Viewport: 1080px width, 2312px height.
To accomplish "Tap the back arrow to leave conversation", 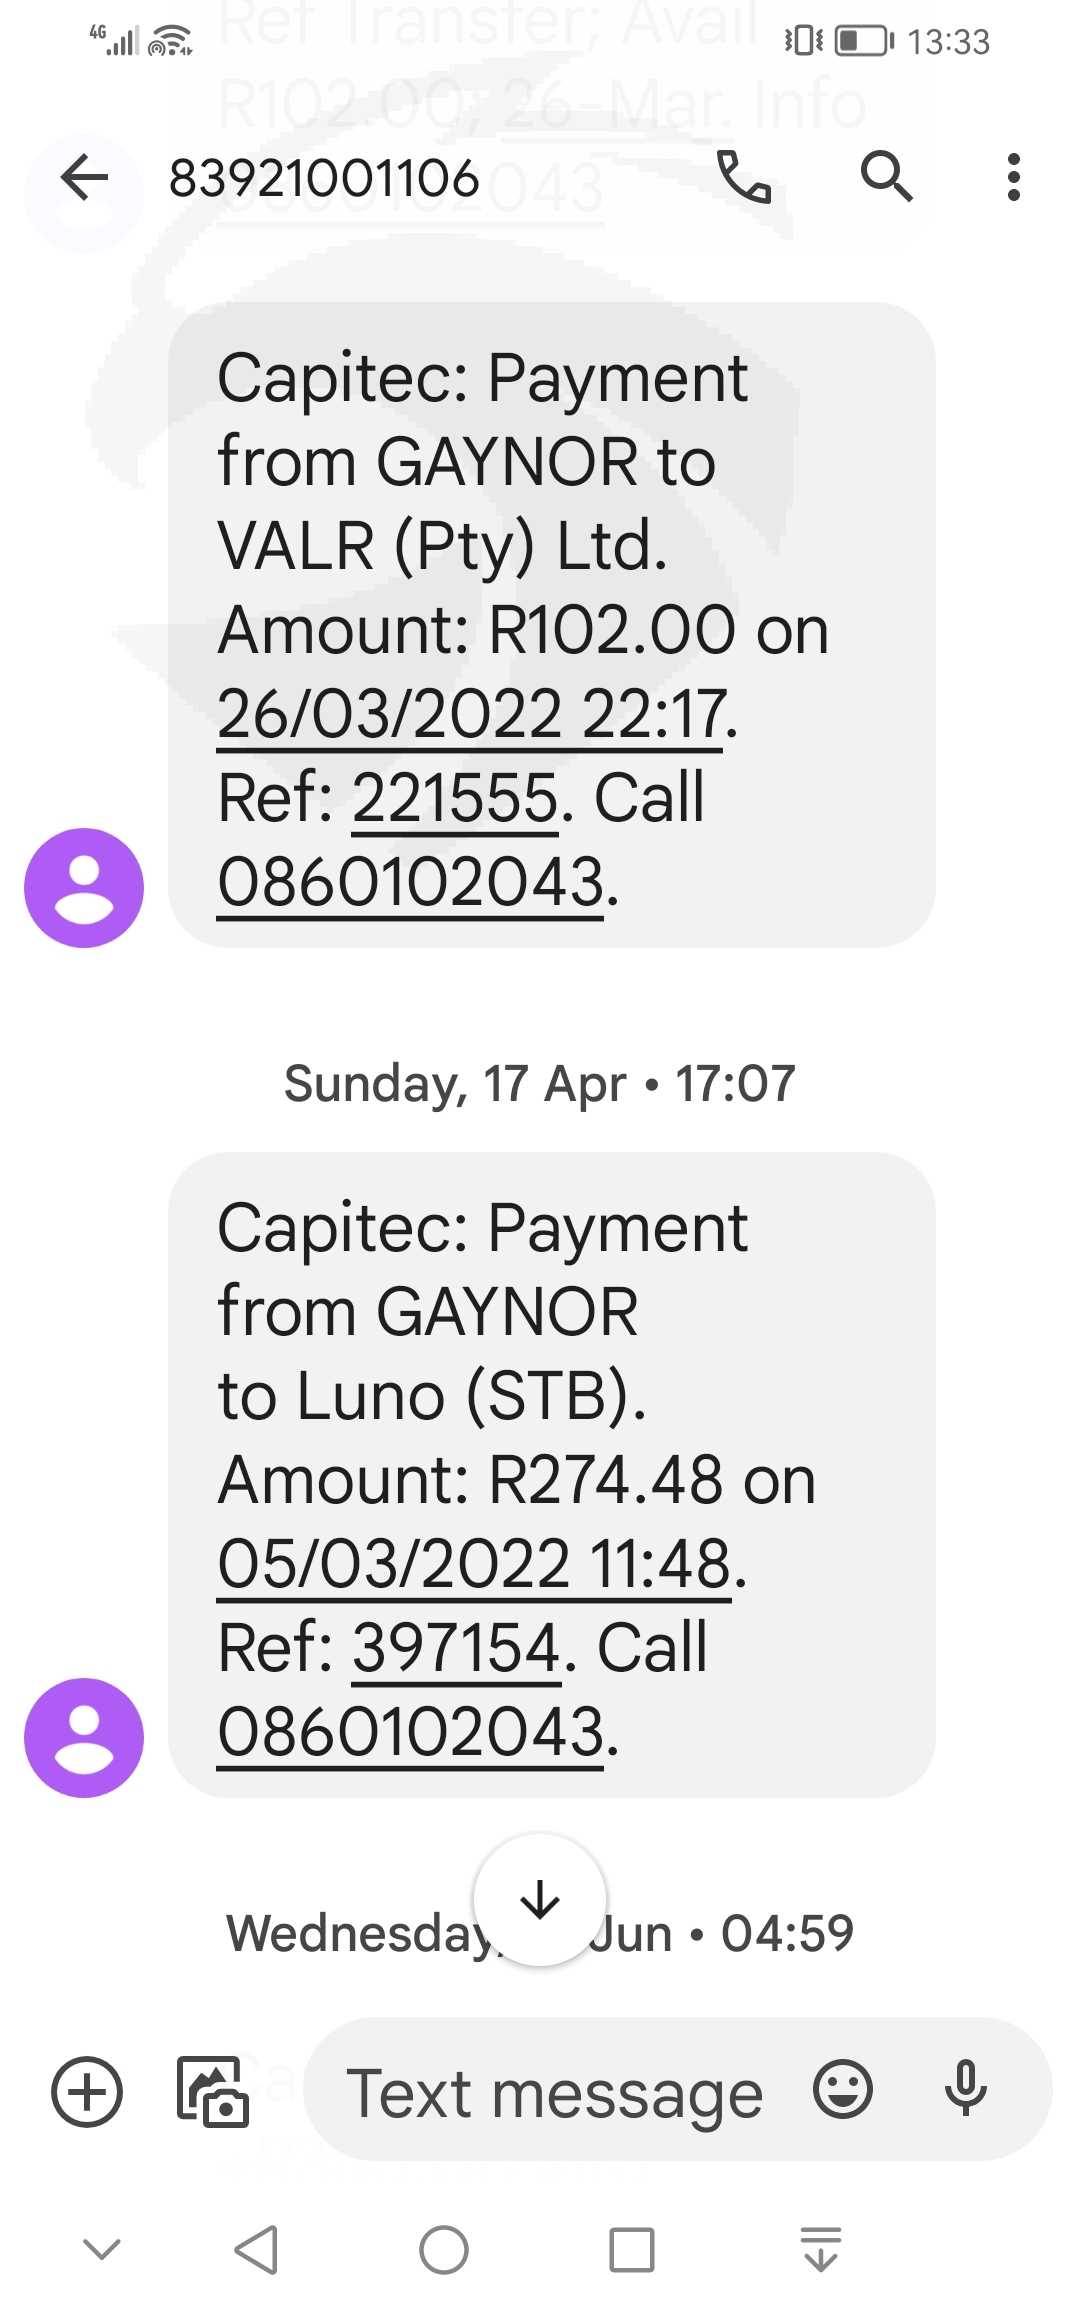I will (84, 179).
